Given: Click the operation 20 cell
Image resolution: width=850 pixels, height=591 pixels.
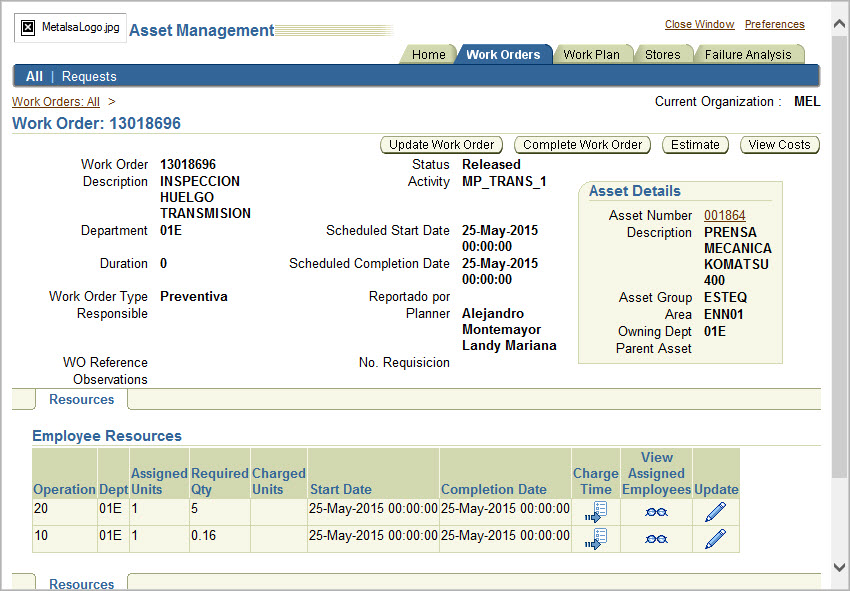Looking at the screenshot, I should pos(65,512).
